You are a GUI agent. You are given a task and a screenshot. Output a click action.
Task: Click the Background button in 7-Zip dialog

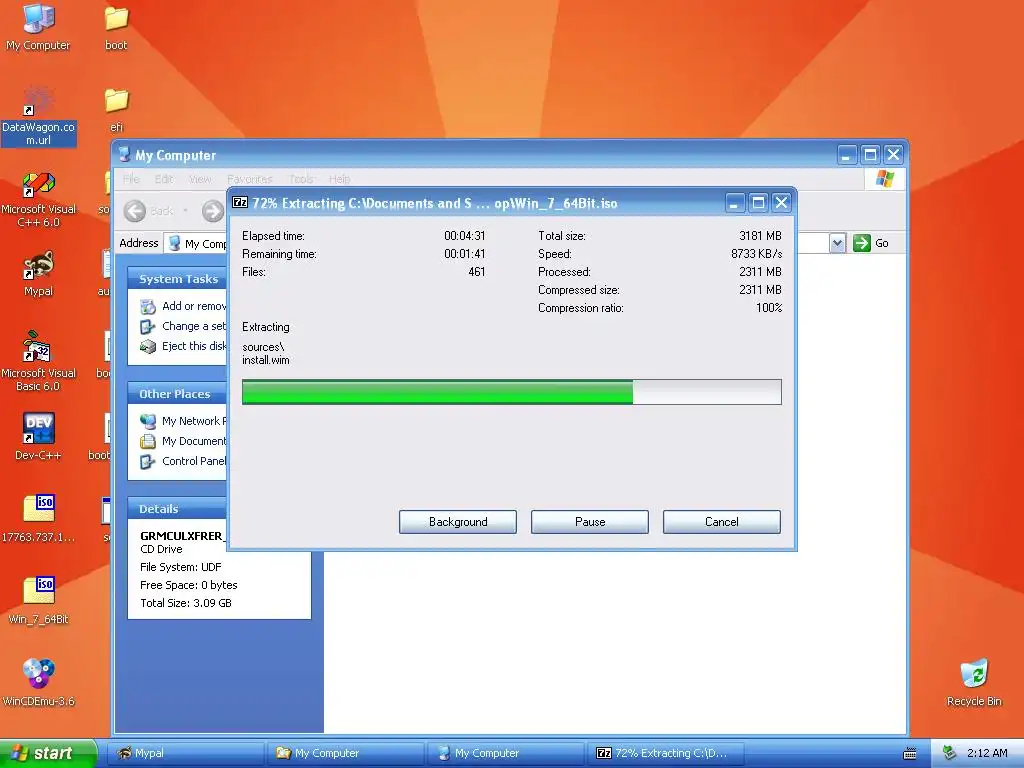[x=458, y=522]
